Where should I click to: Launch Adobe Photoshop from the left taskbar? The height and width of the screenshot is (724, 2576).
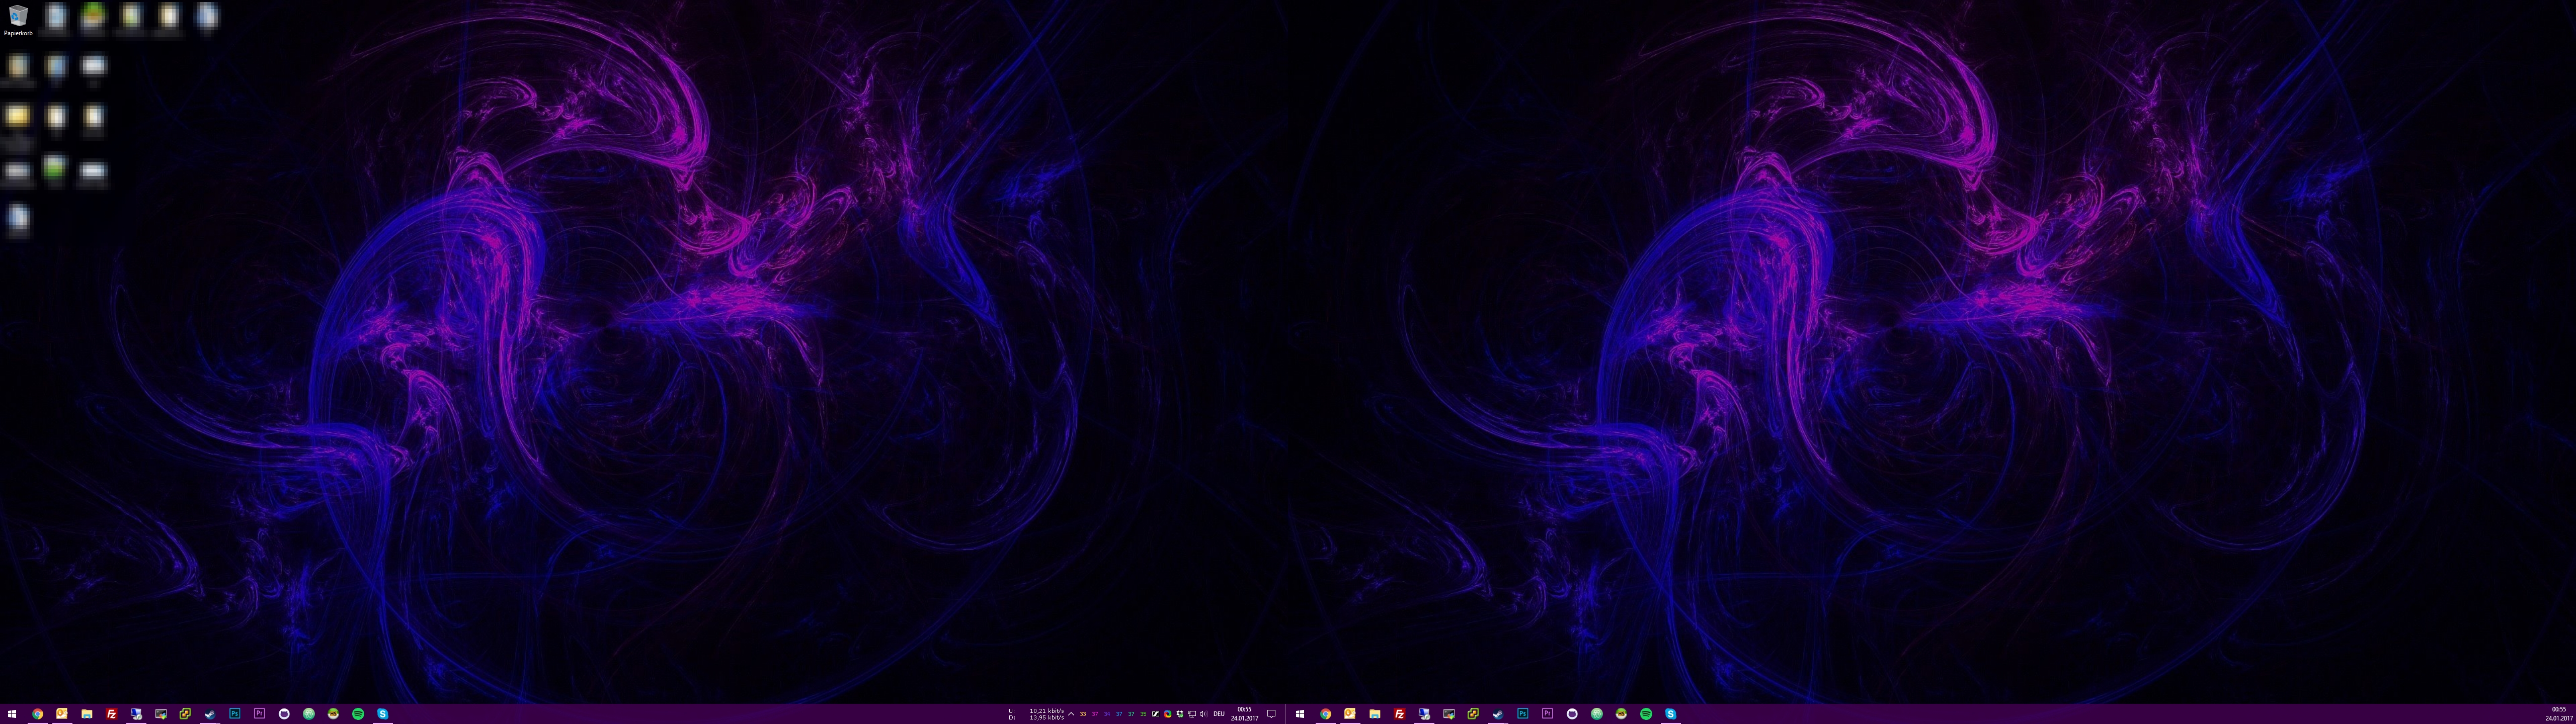point(235,714)
